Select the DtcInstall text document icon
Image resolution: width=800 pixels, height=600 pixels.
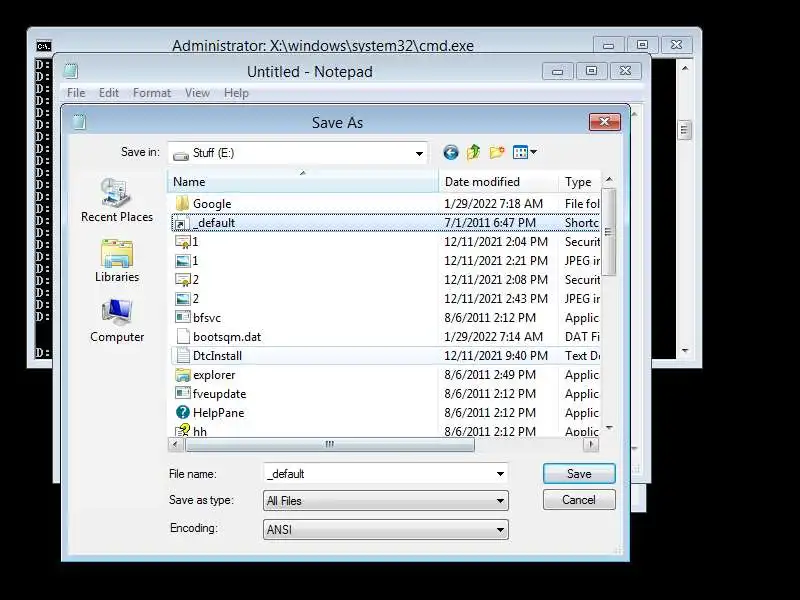182,356
